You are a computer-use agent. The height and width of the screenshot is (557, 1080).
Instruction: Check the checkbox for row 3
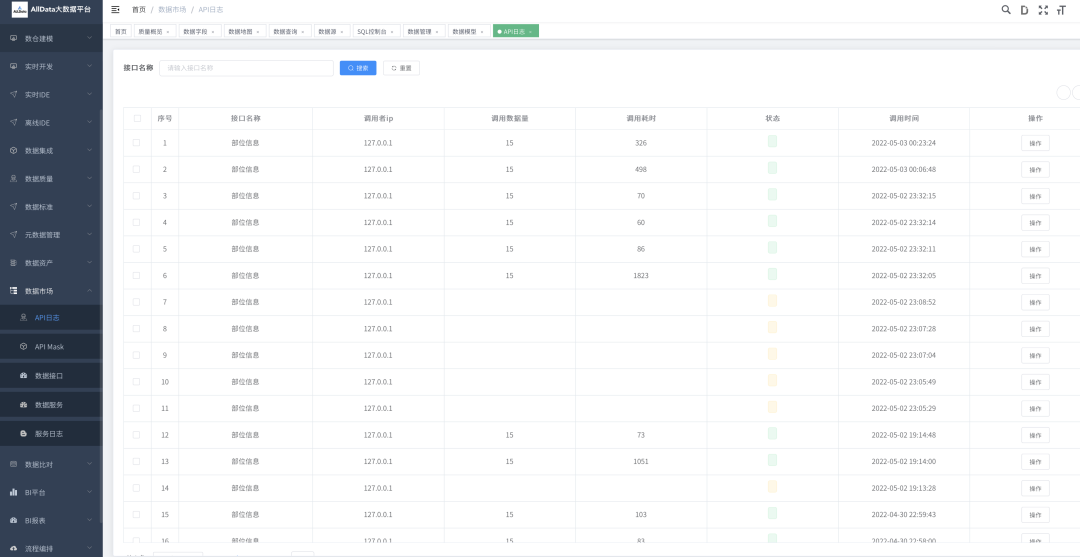137,196
